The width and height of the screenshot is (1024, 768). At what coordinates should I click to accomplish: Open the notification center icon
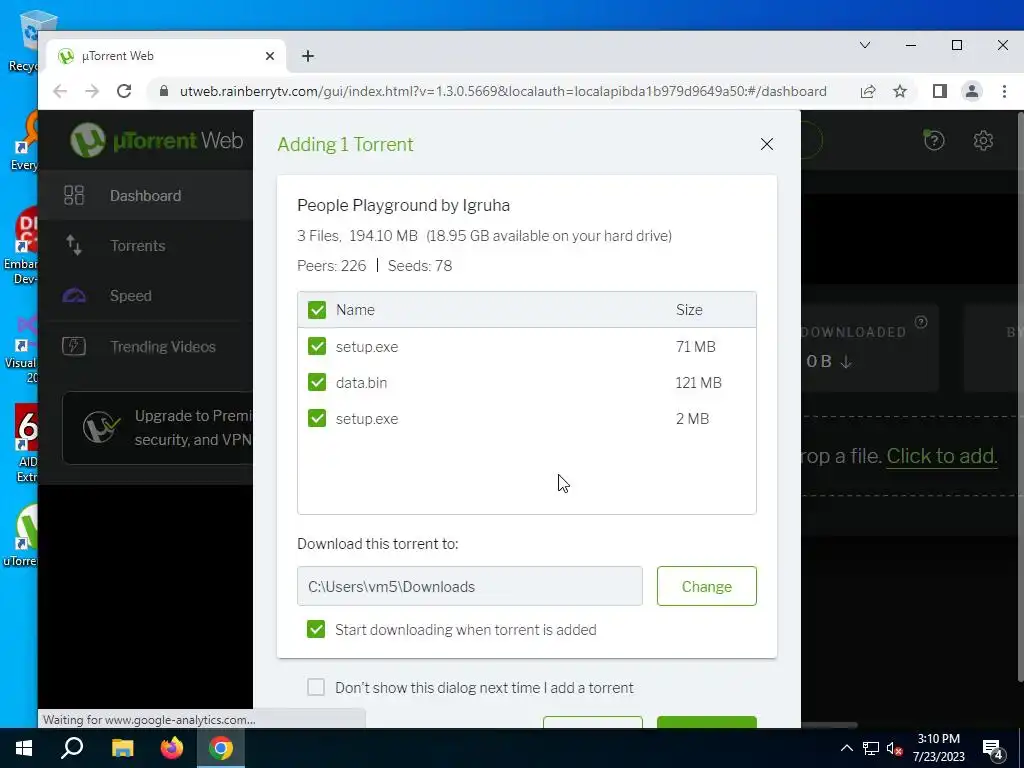pos(993,749)
